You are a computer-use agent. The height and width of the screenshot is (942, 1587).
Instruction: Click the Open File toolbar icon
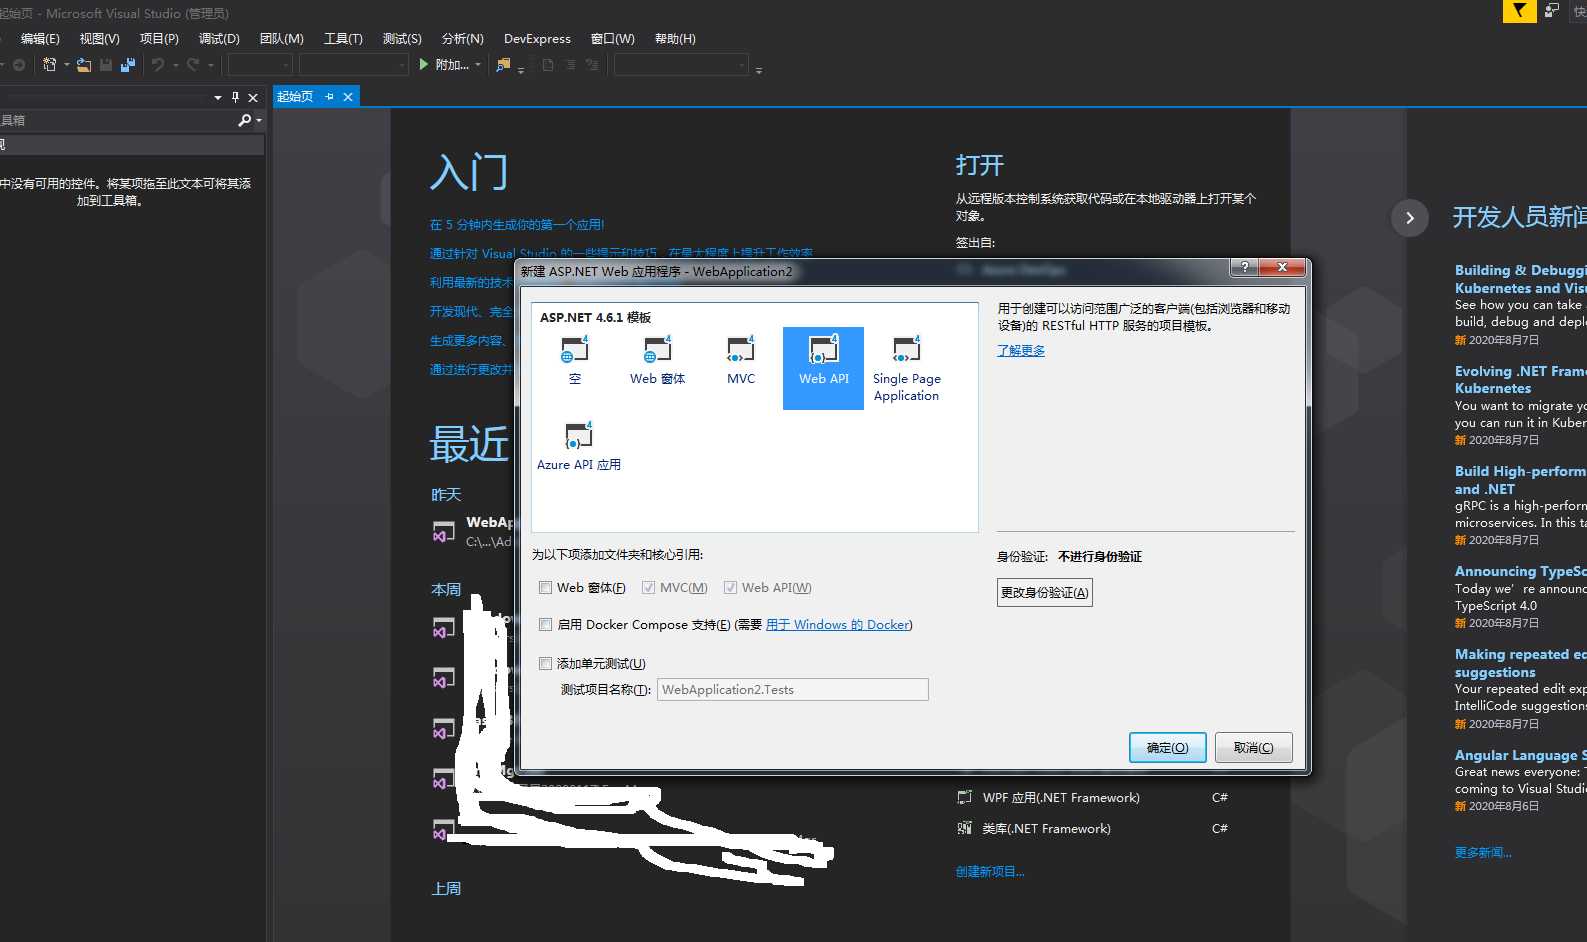point(84,65)
